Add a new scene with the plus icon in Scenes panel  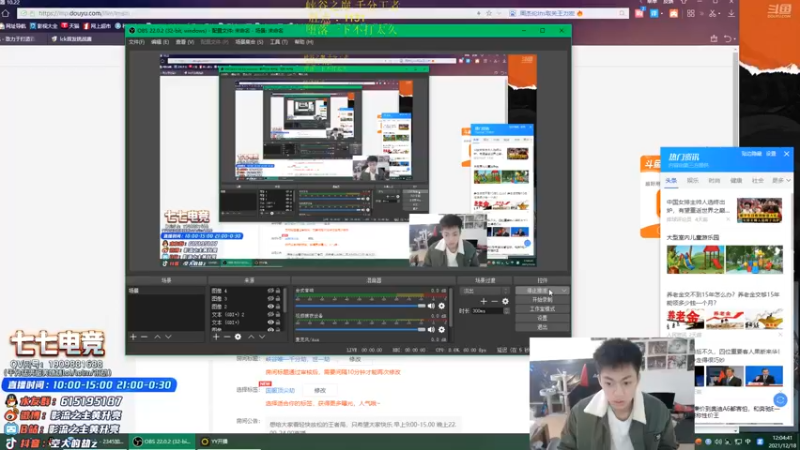pyautogui.click(x=133, y=337)
